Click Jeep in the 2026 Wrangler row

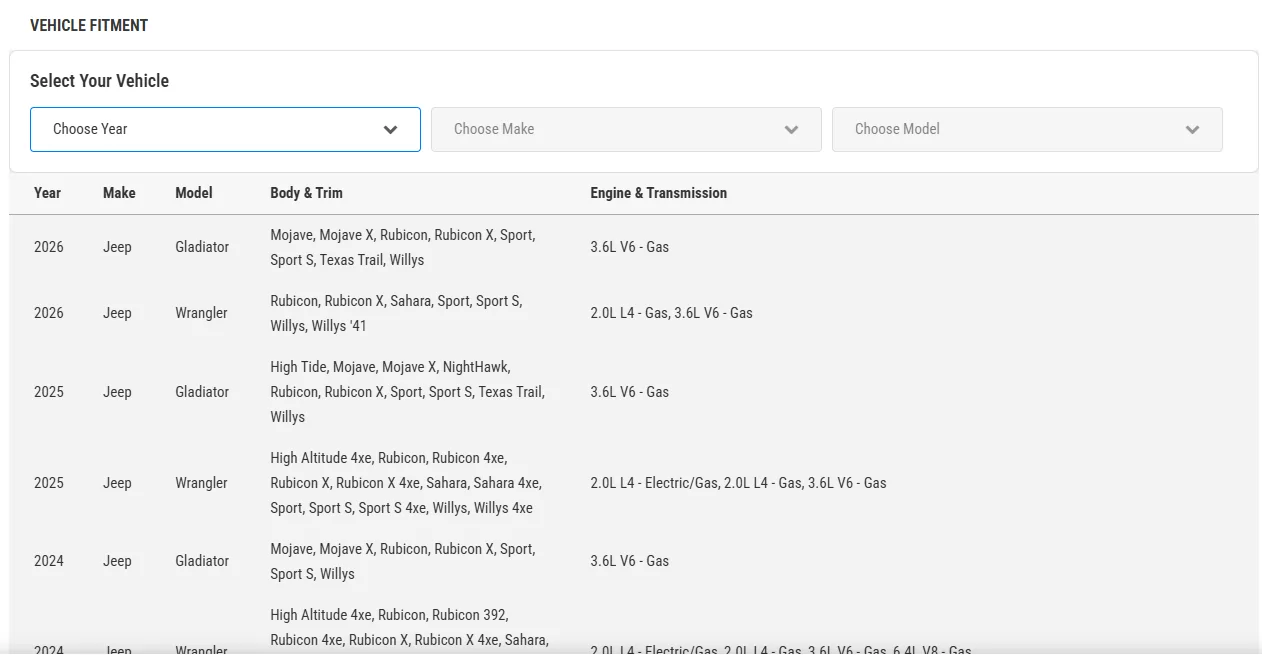(x=117, y=313)
